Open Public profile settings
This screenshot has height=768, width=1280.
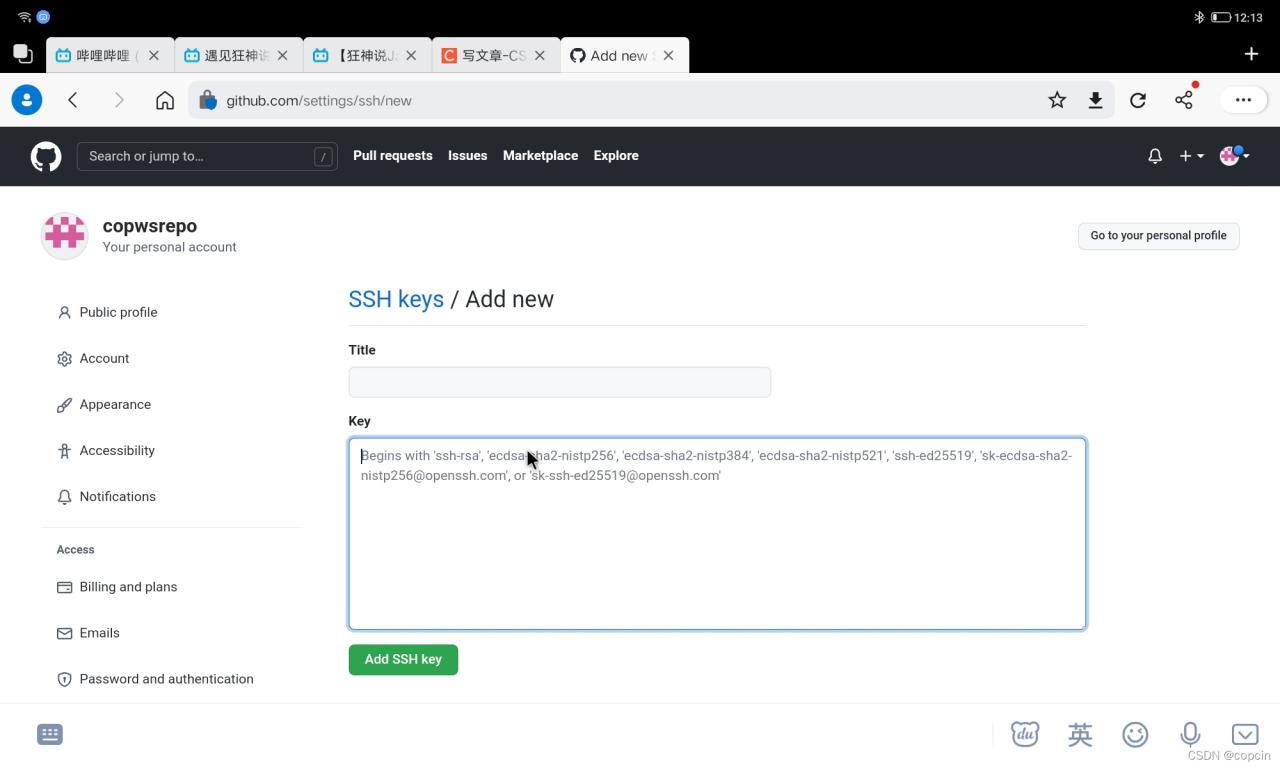point(118,312)
